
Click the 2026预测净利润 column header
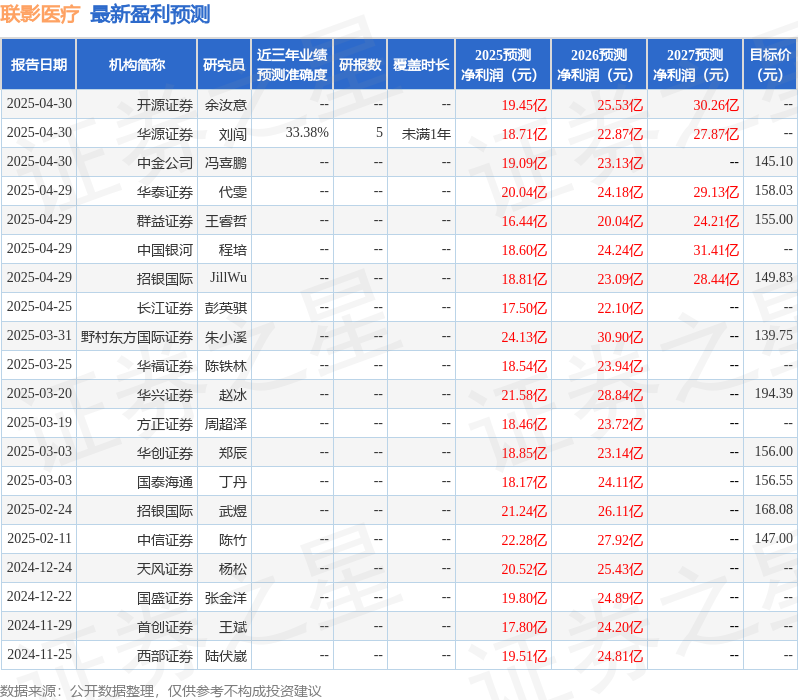pyautogui.click(x=599, y=65)
